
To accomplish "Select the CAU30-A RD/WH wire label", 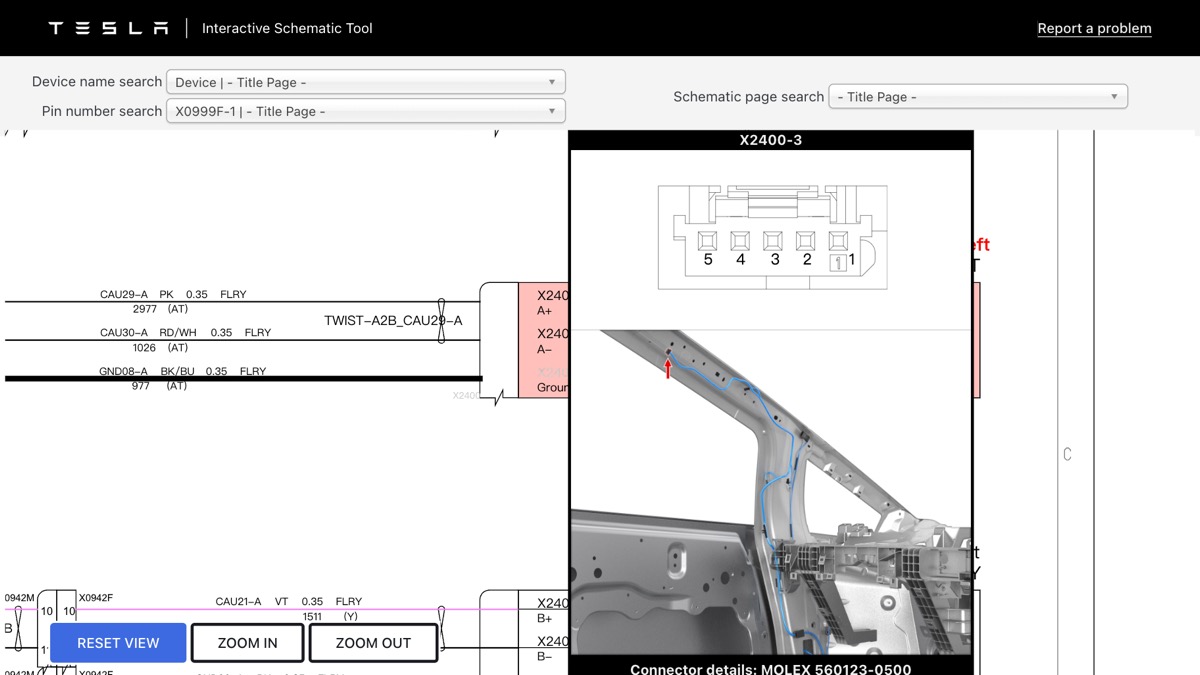I will pyautogui.click(x=186, y=333).
